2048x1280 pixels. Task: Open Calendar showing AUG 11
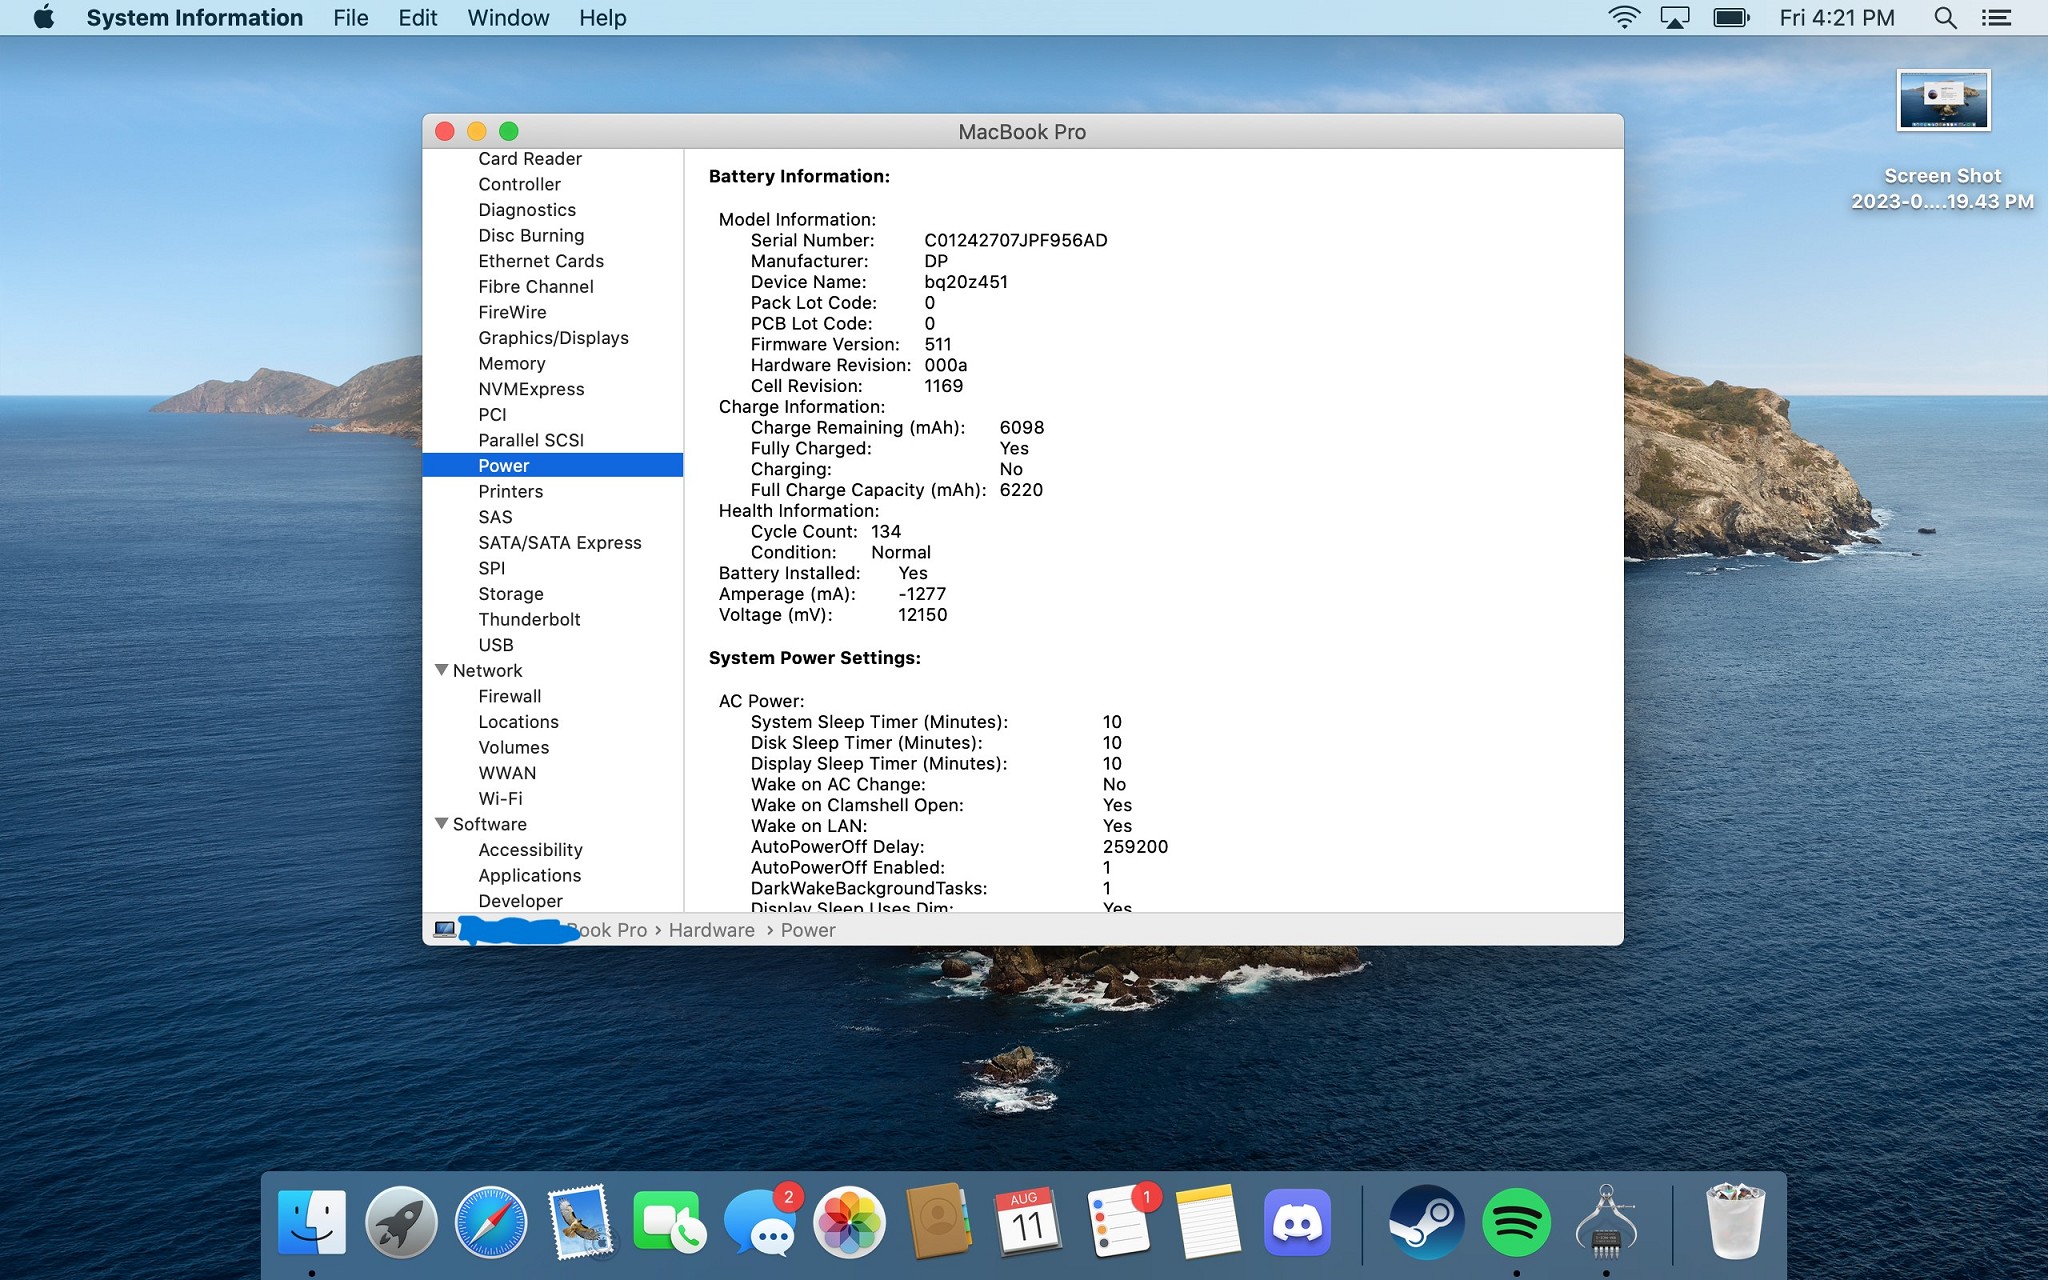click(1028, 1222)
